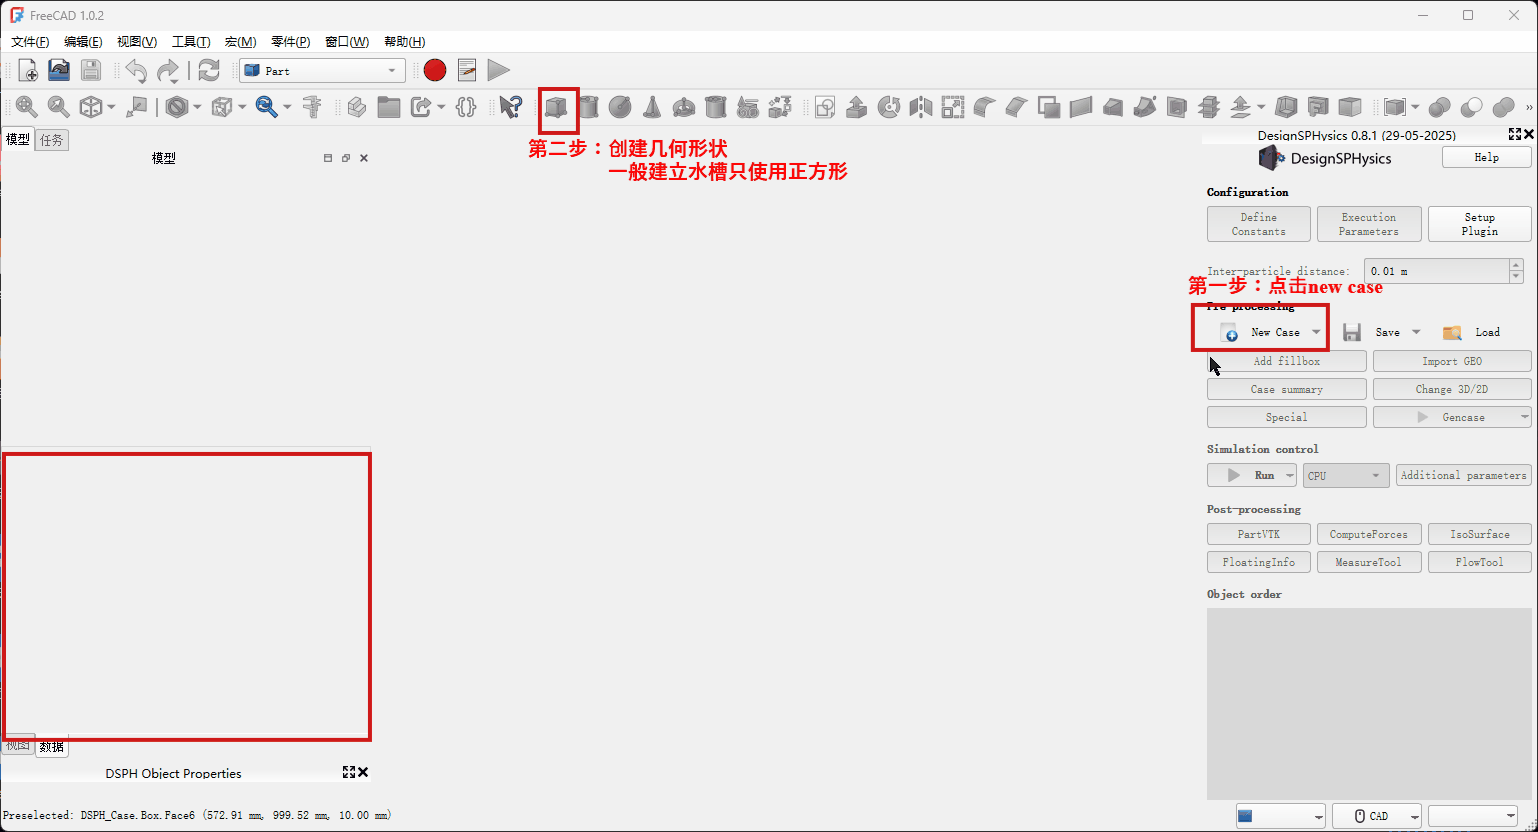Screen dimensions: 1538x832
Task: Open the 零件 menu
Action: tap(289, 41)
